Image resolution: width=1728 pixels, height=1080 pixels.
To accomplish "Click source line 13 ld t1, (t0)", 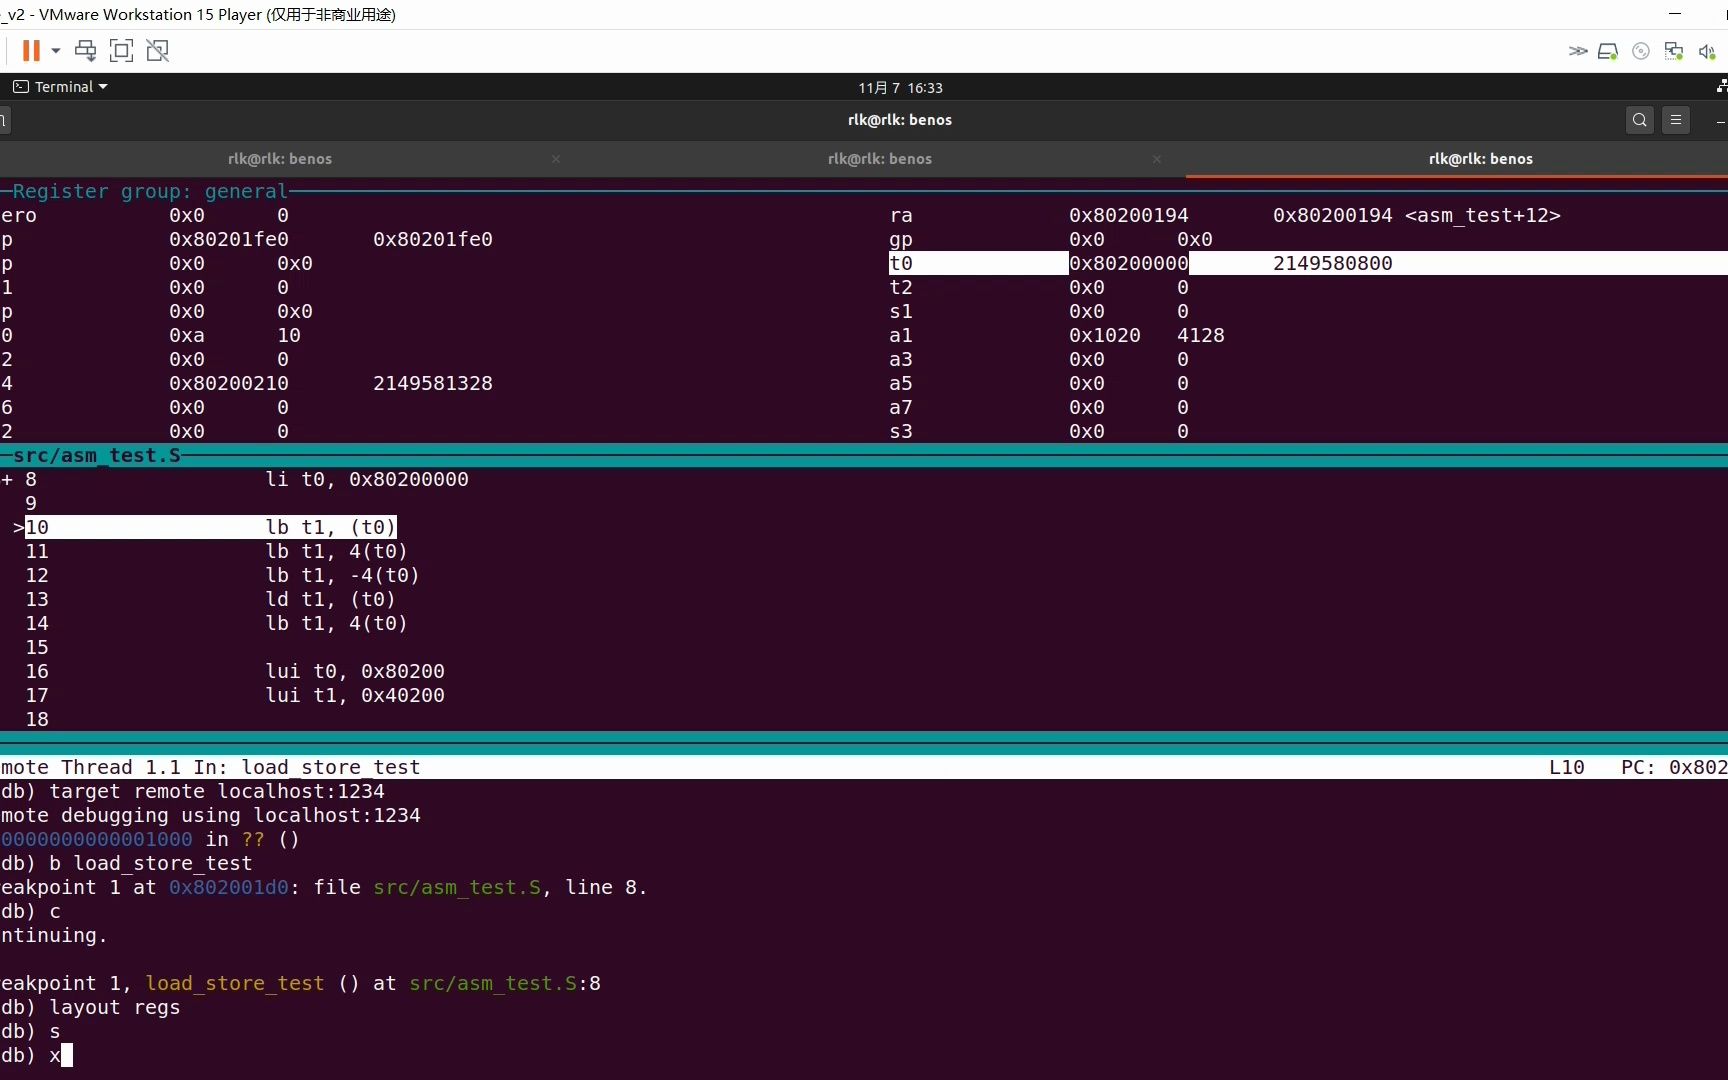I will (x=330, y=599).
